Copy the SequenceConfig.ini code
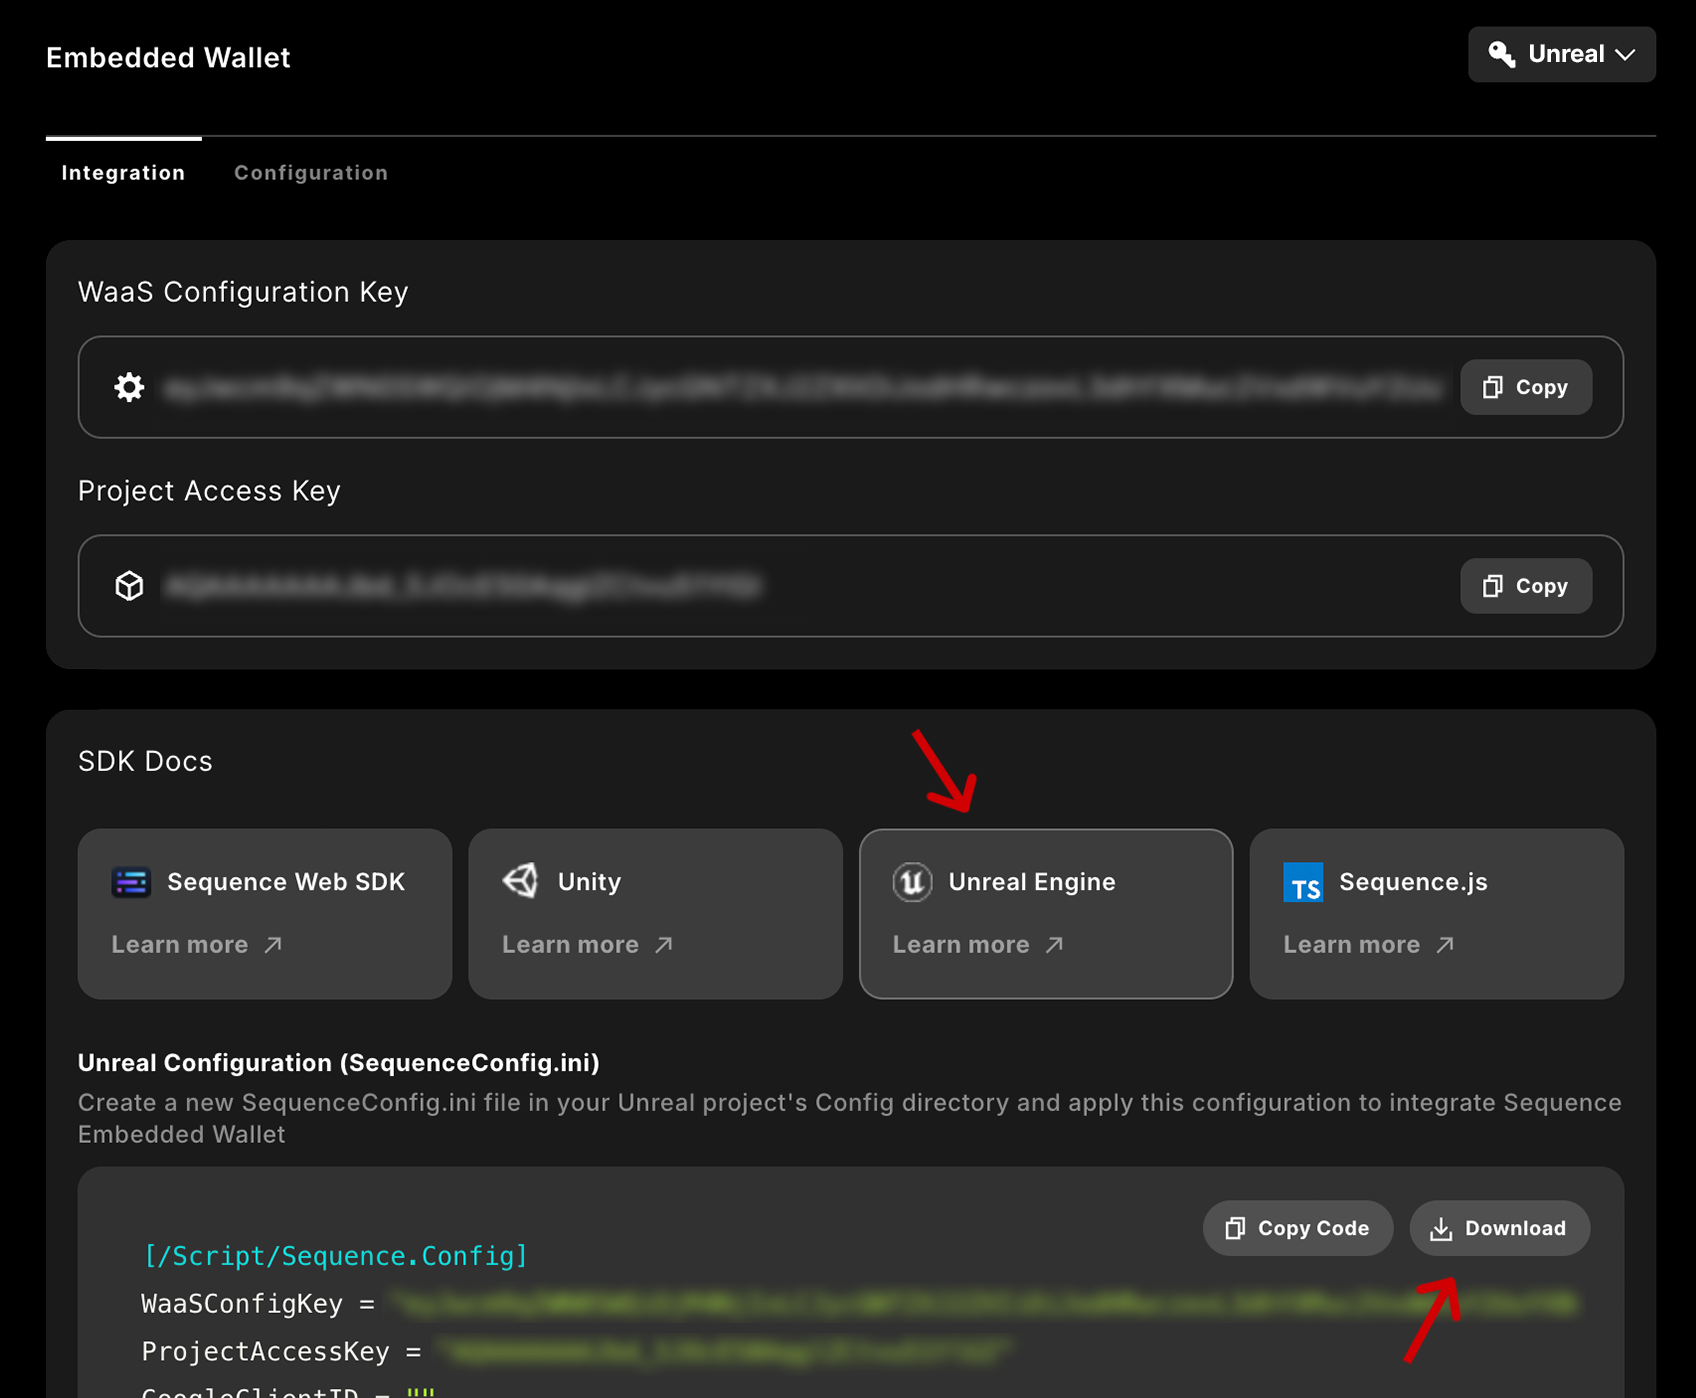 (1298, 1228)
